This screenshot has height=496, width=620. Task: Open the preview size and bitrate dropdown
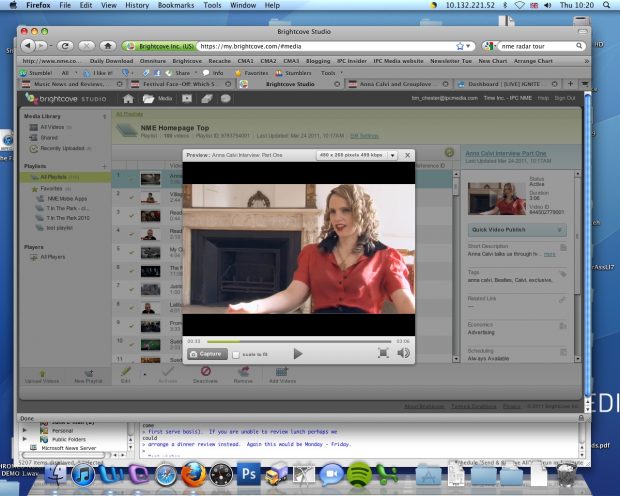coord(356,155)
